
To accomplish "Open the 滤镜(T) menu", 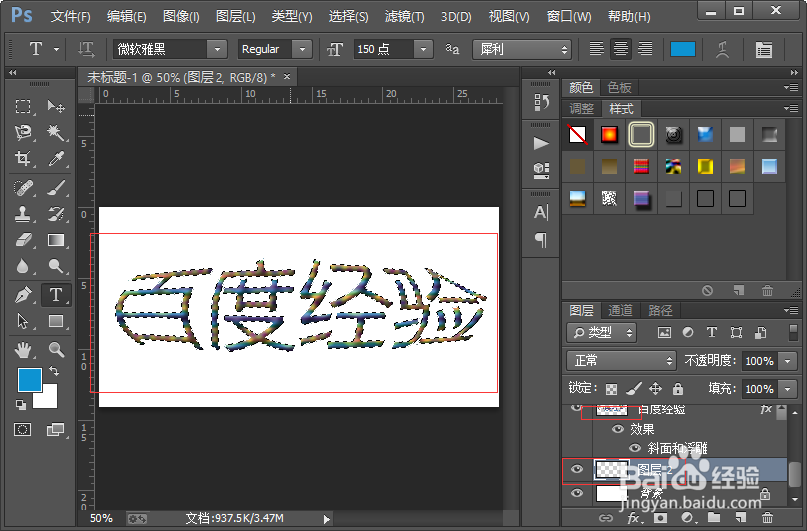I will [405, 17].
